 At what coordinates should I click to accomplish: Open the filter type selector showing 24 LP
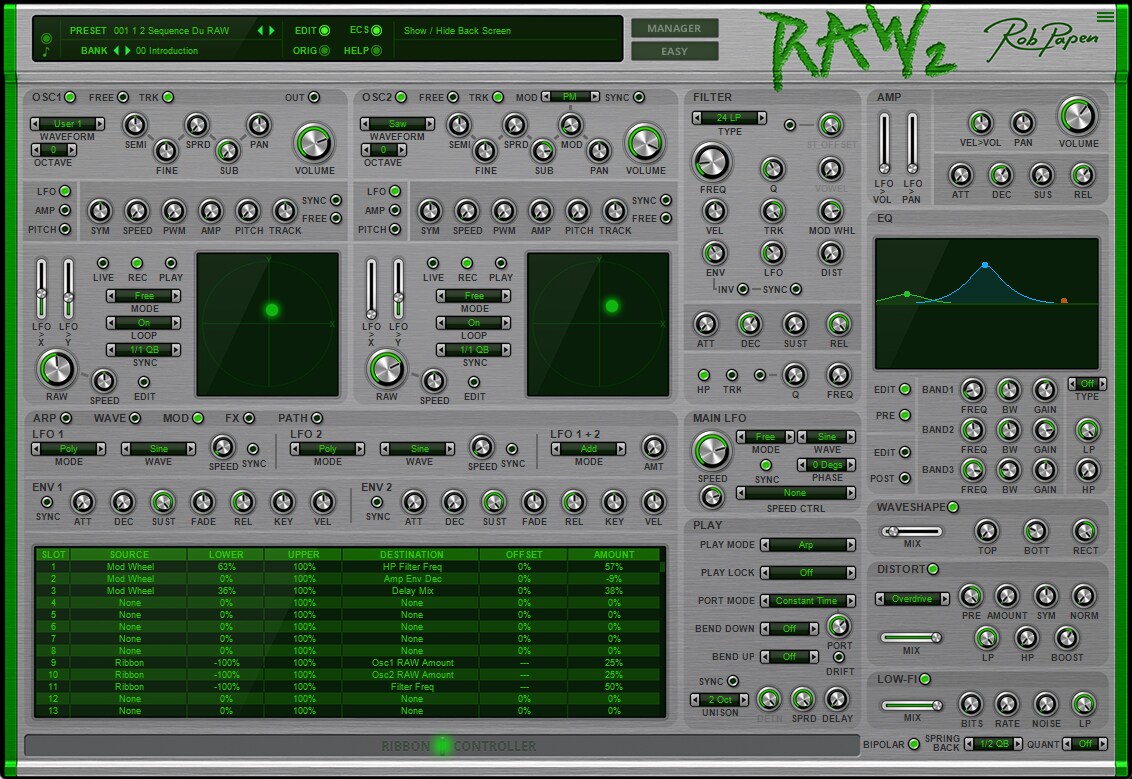click(729, 118)
